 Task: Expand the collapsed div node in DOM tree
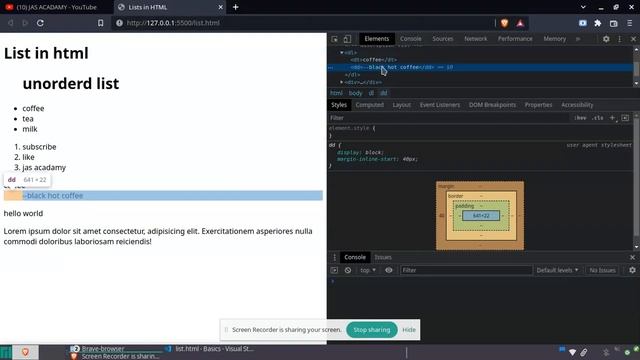pos(342,82)
